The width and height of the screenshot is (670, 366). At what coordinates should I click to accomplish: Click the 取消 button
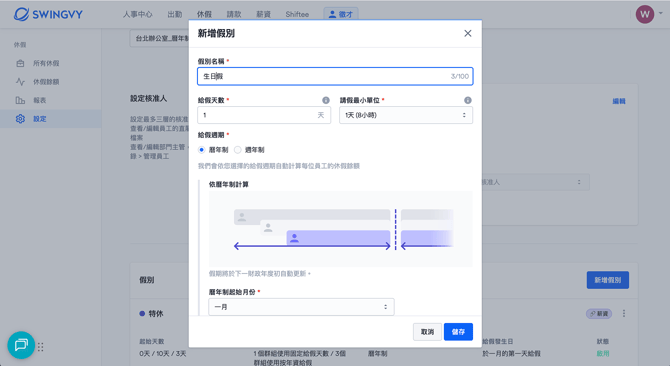pyautogui.click(x=427, y=332)
